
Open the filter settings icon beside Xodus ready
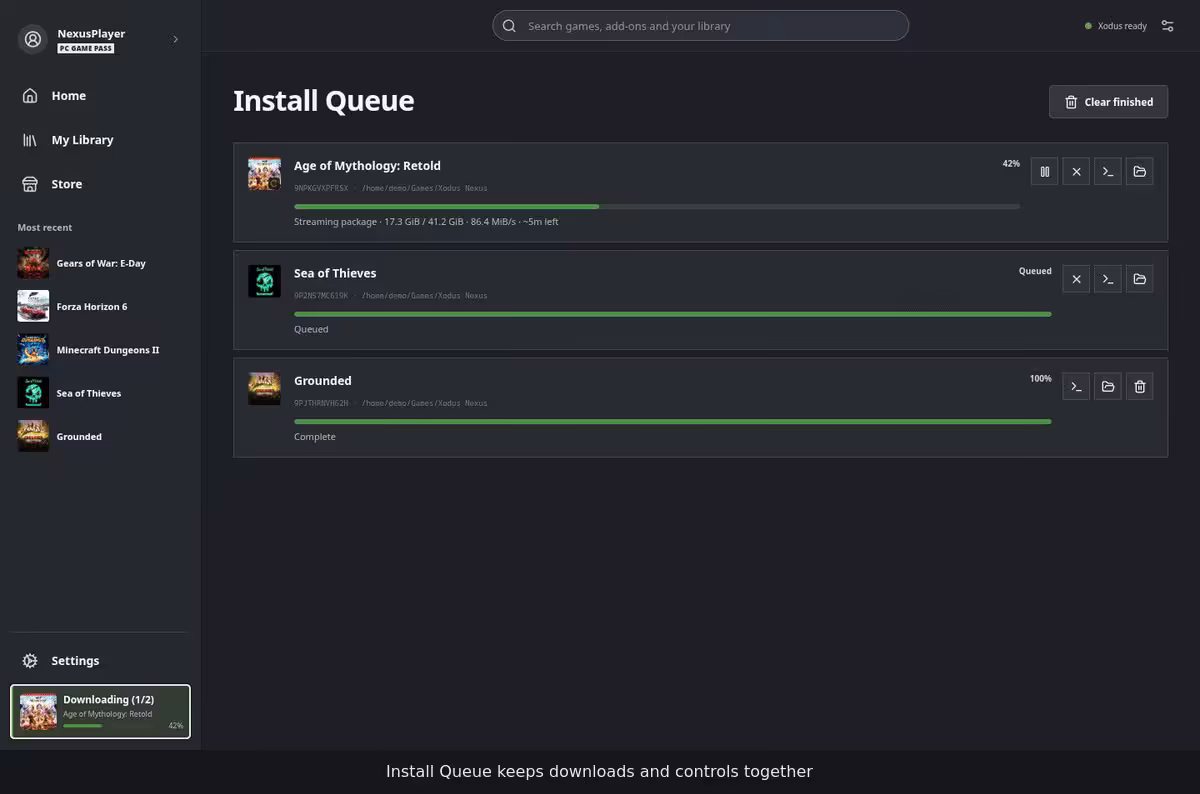(1167, 26)
